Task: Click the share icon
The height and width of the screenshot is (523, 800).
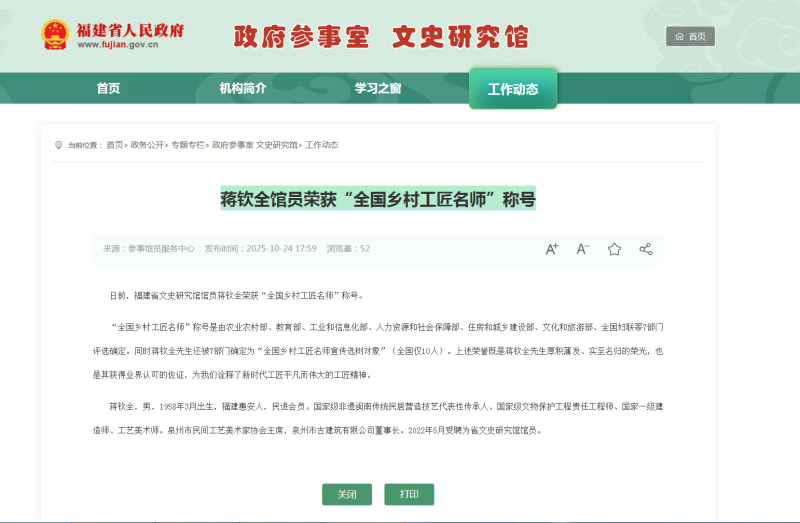Action: (x=645, y=249)
